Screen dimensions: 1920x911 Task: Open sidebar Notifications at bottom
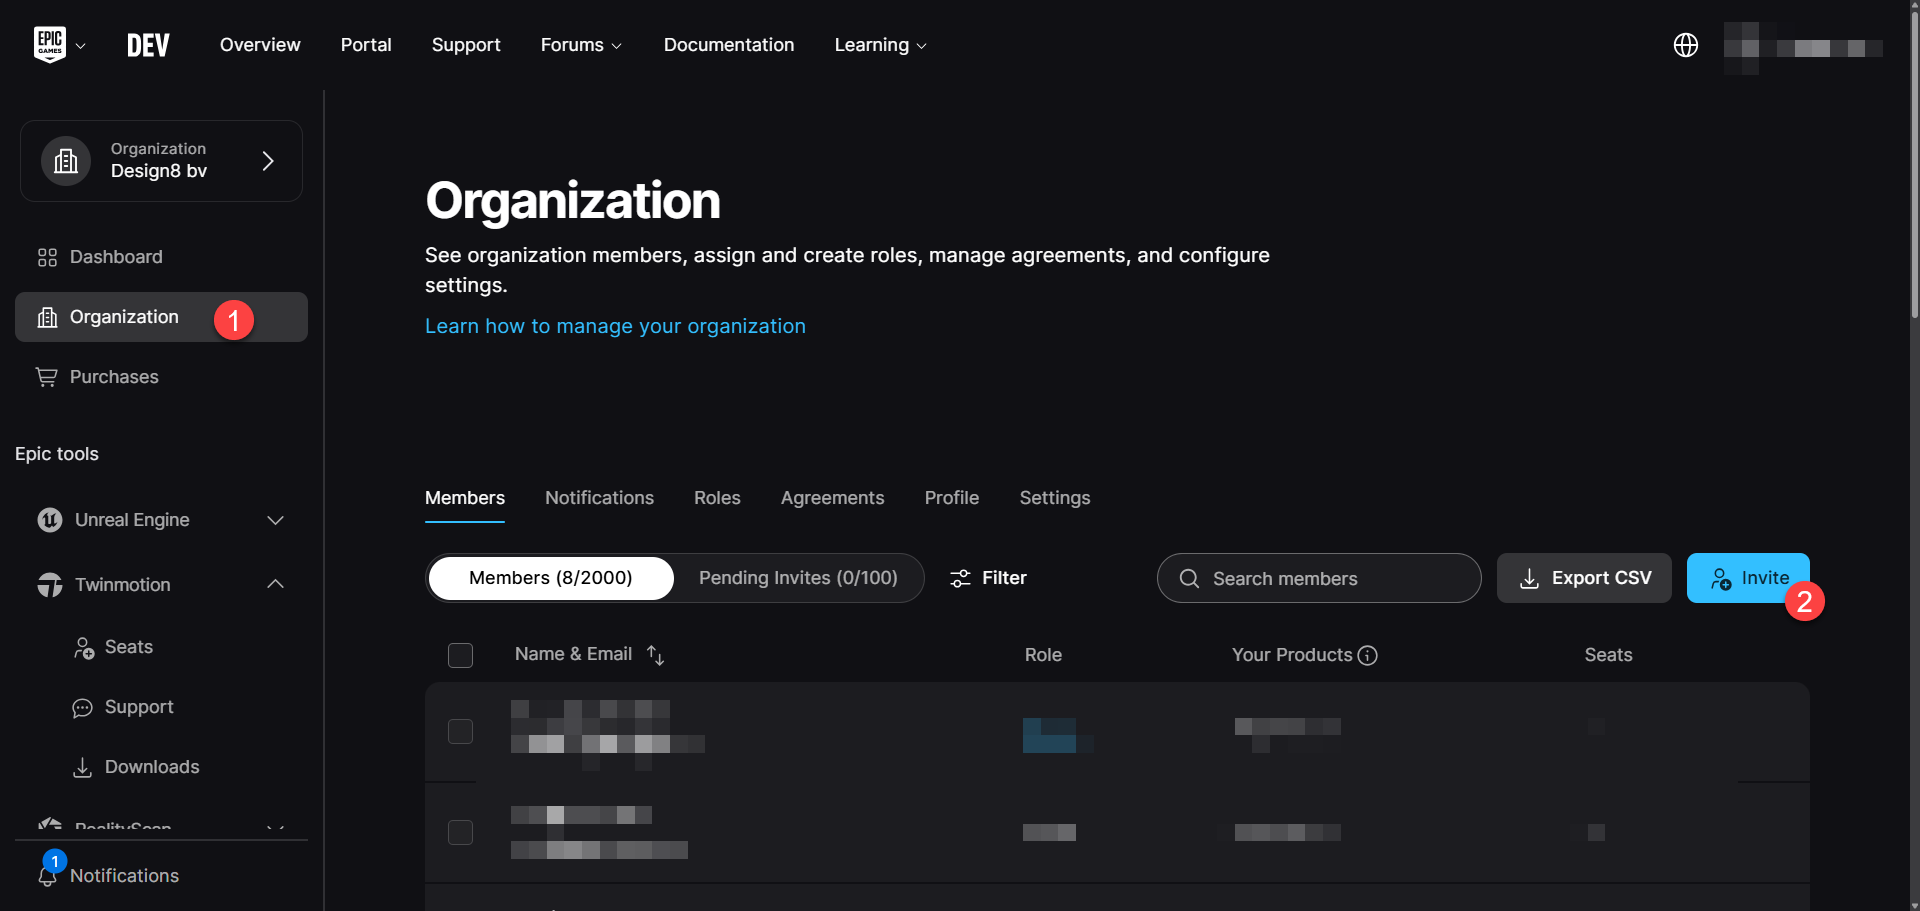click(124, 876)
